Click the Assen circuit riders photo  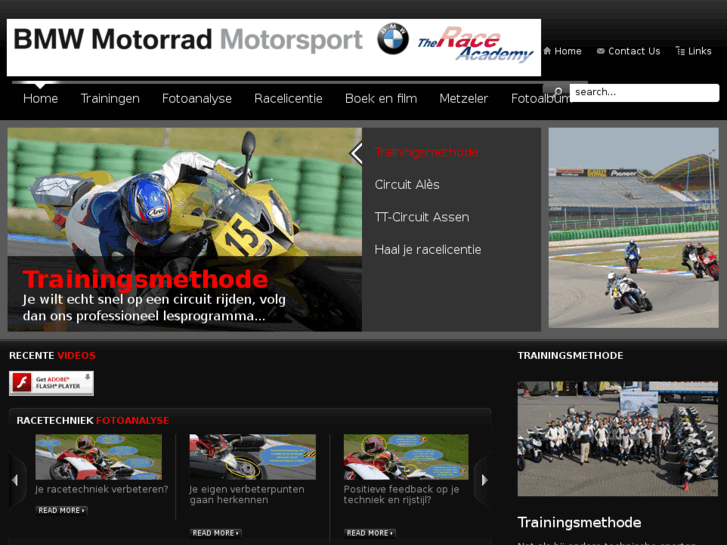(x=633, y=228)
